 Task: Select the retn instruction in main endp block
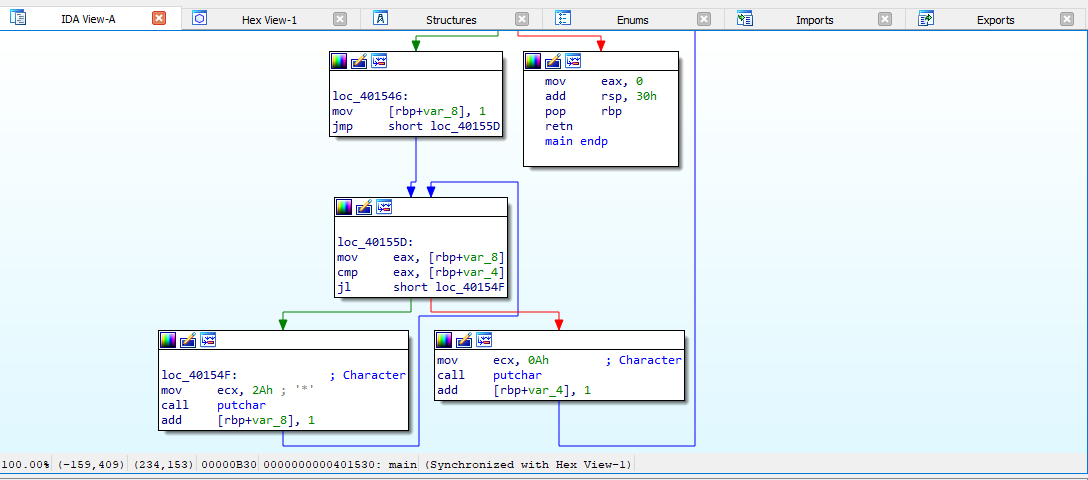(558, 127)
